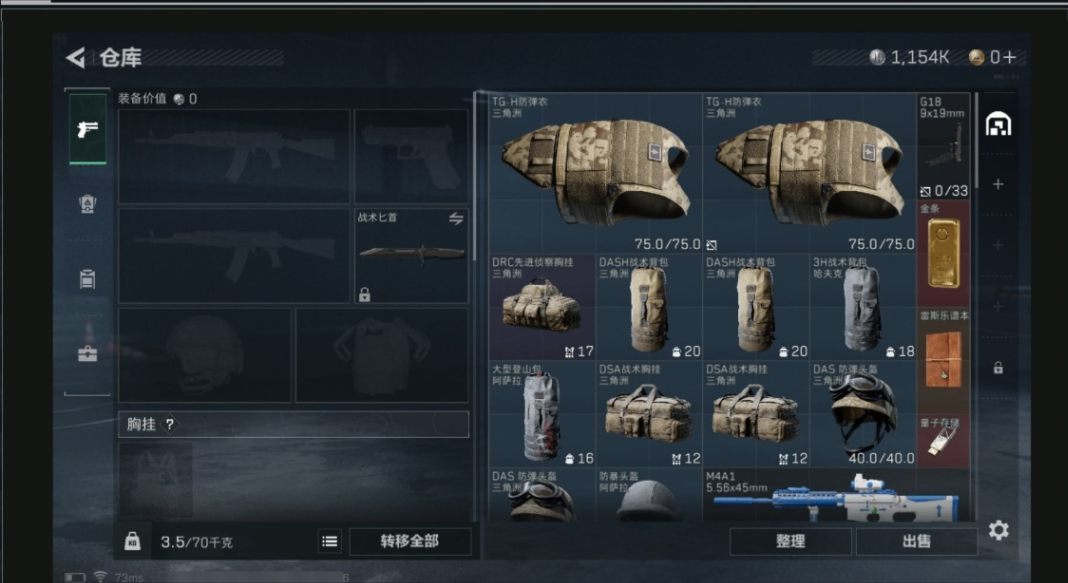This screenshot has height=583, width=1068.
Task: Click the swap arrows on 战术匕首 slot
Action: click(x=456, y=219)
